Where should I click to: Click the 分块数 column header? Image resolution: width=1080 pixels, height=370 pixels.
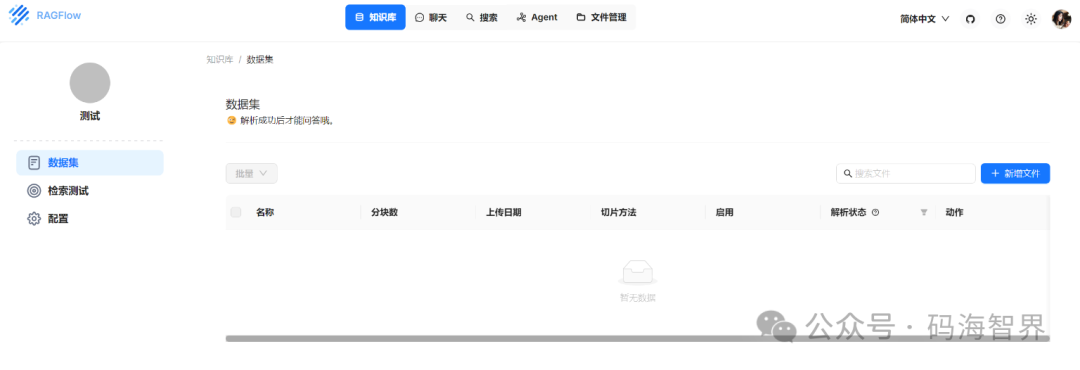point(384,212)
